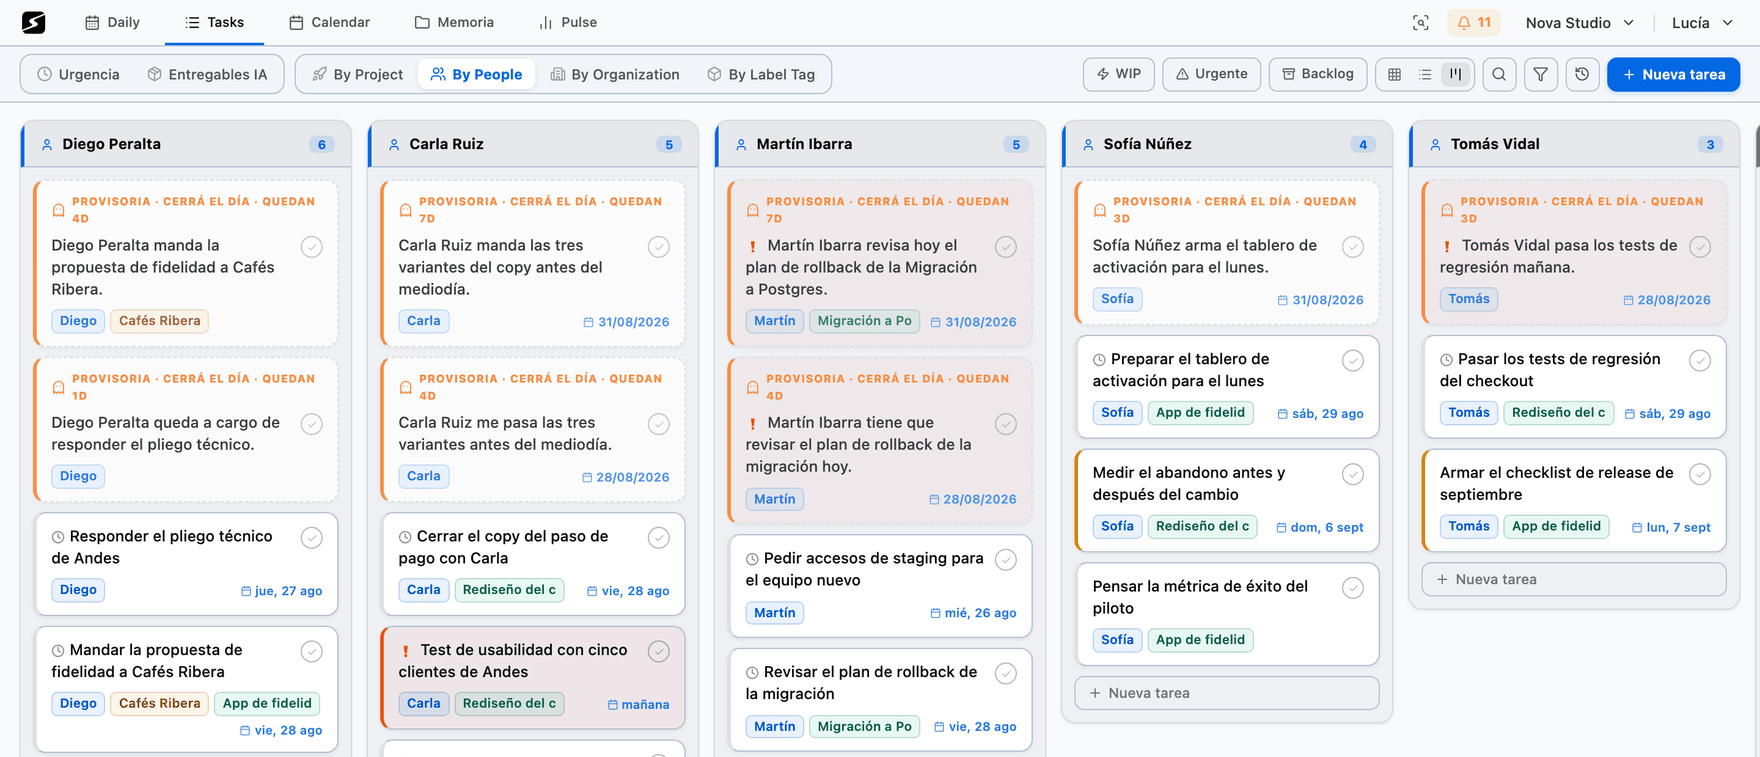Open notifications bell showing 11
This screenshot has height=757, width=1760.
click(1474, 22)
